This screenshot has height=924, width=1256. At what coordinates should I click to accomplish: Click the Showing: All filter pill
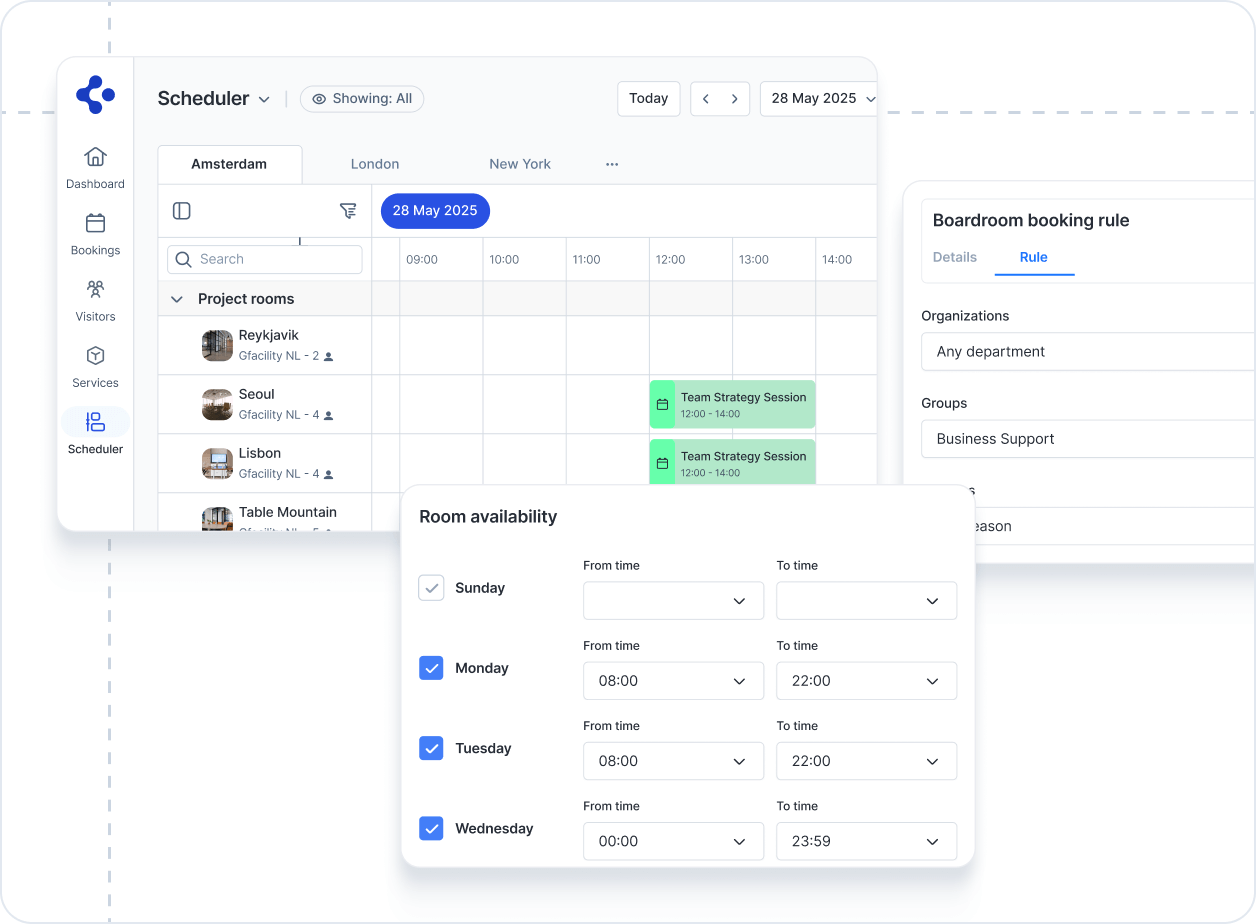coord(362,99)
